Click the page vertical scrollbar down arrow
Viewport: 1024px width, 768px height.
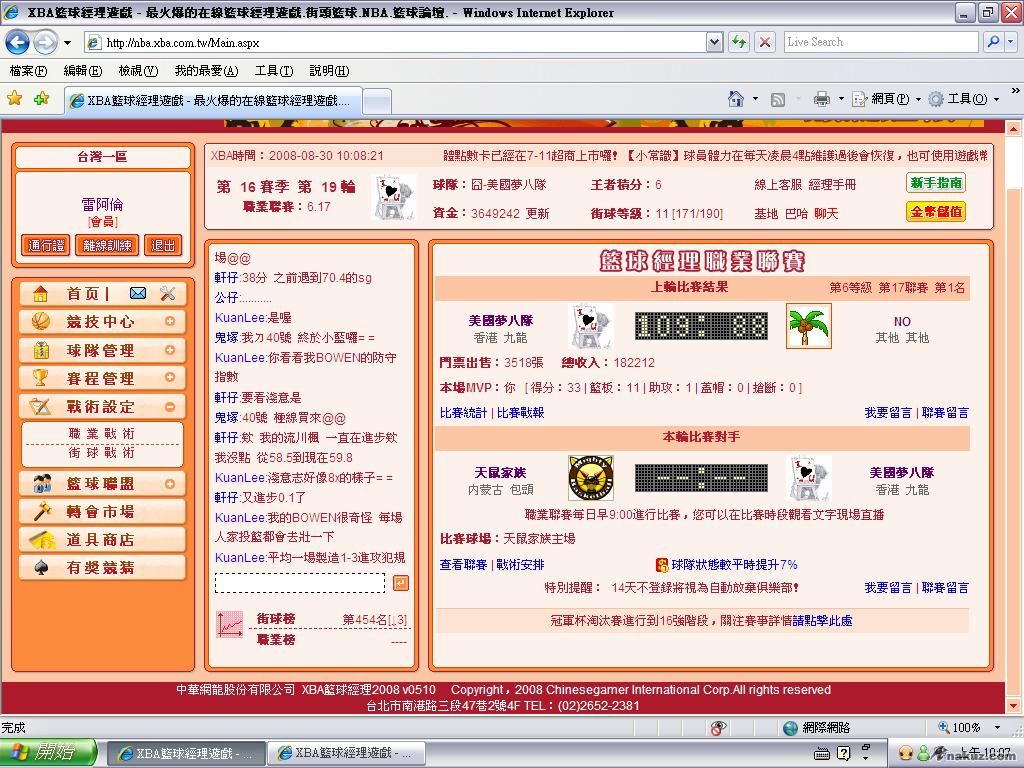pos(1013,705)
